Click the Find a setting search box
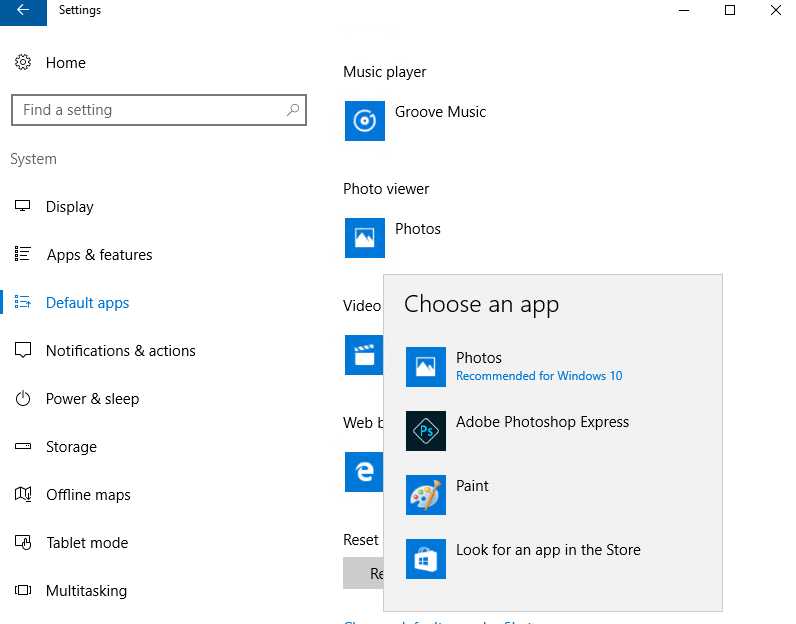The height and width of the screenshot is (624, 796). (150, 110)
